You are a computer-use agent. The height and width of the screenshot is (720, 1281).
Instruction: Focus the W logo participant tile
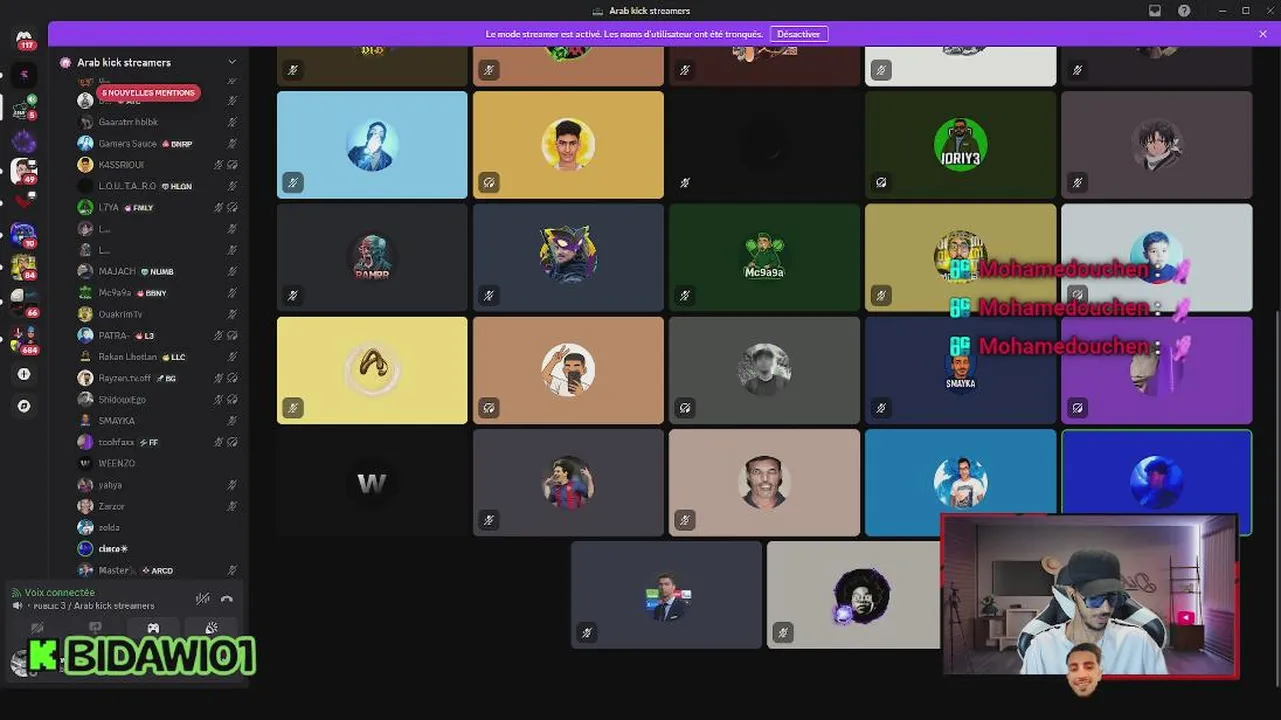click(x=372, y=483)
